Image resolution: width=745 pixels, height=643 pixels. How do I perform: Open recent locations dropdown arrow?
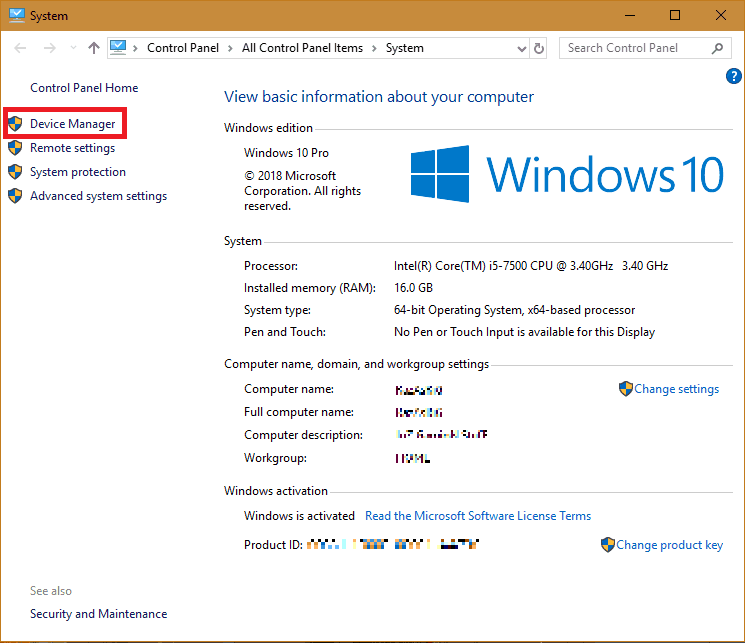click(x=73, y=48)
